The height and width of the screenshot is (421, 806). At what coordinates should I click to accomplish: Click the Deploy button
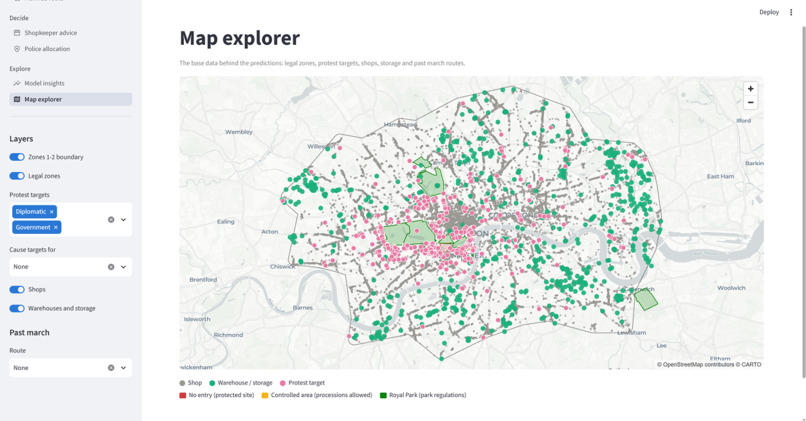[x=769, y=12]
